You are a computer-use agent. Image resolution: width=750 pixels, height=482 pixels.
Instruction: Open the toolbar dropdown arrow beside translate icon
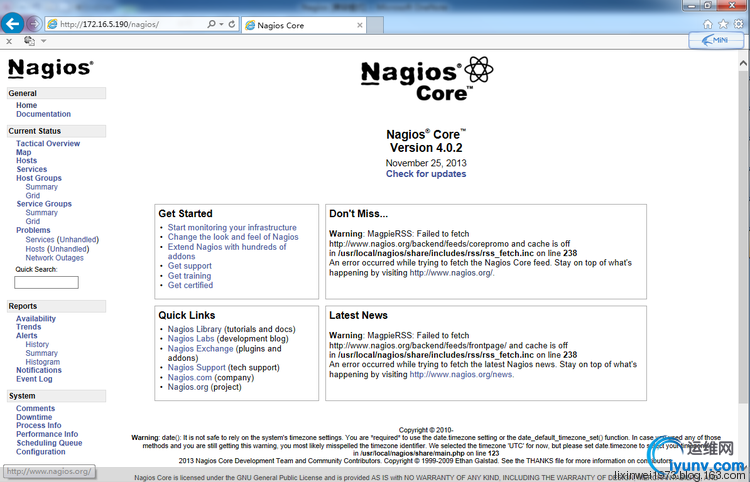coord(44,41)
